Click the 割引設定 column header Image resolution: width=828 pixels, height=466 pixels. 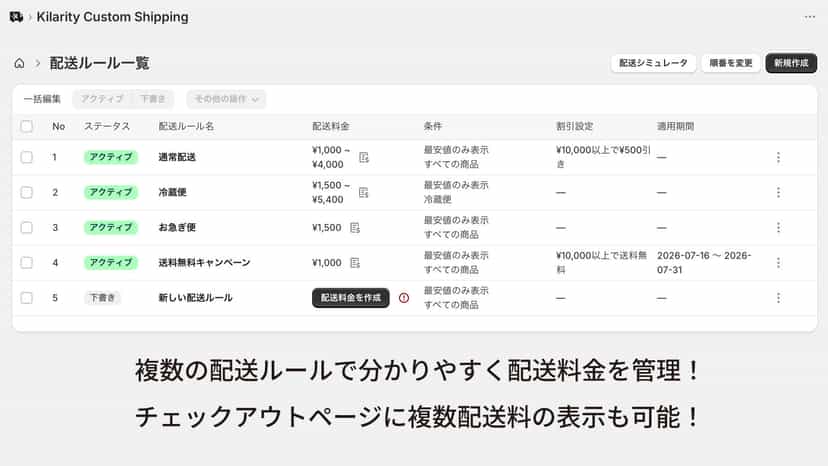(x=575, y=126)
